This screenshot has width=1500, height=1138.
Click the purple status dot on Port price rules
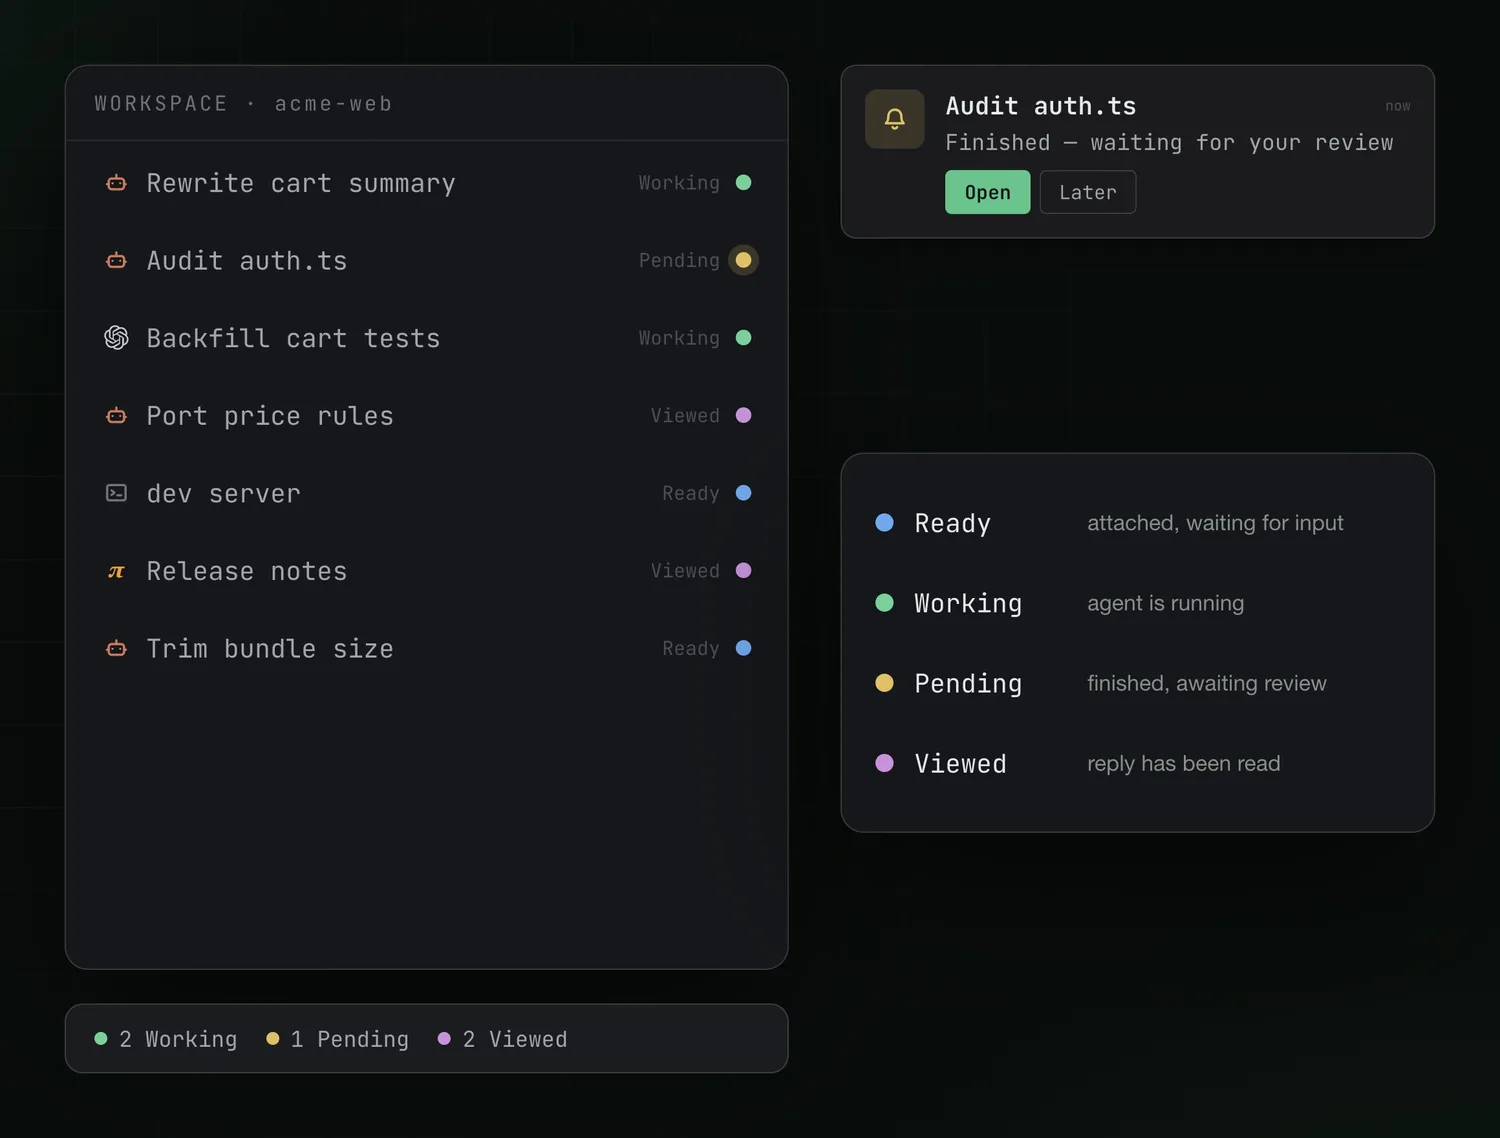coord(743,415)
